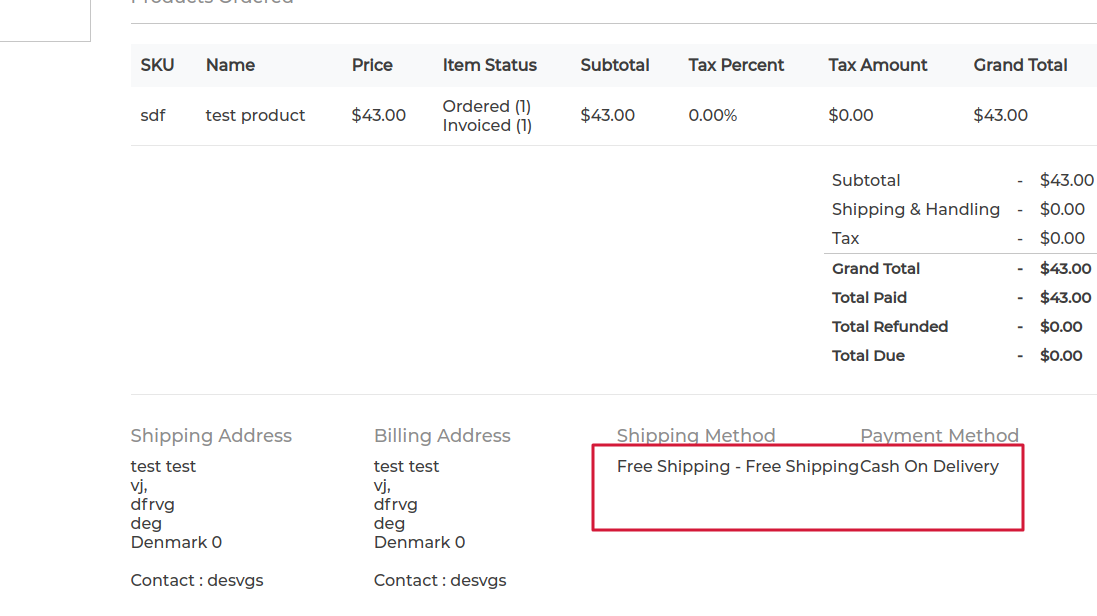Click the Billing Address heading

click(x=442, y=435)
